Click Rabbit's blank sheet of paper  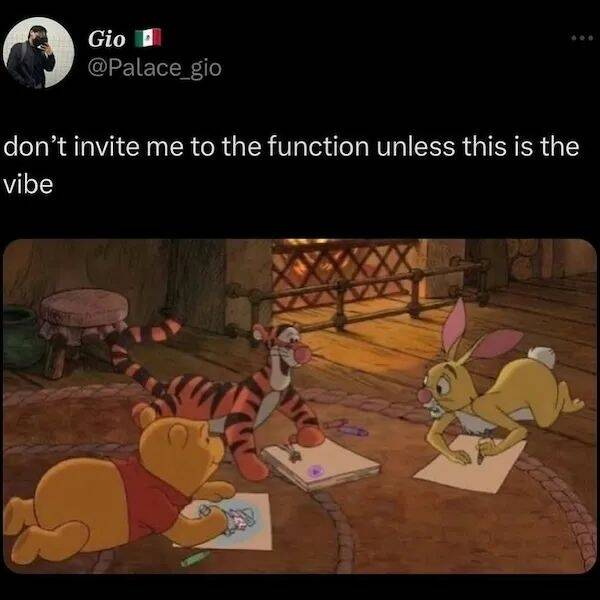click(470, 464)
